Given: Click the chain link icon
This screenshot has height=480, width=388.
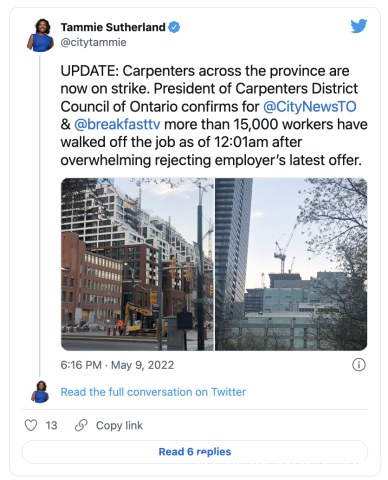Looking at the screenshot, I should coord(81,425).
